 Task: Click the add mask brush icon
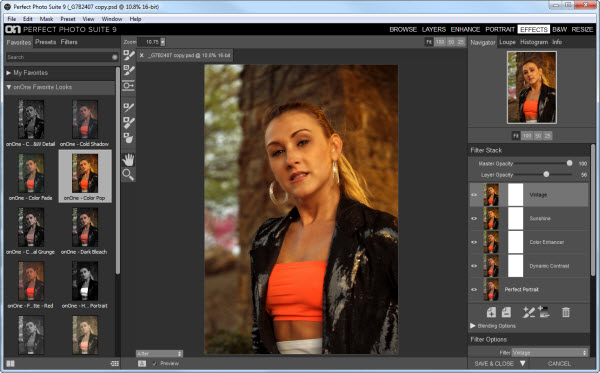click(x=528, y=312)
